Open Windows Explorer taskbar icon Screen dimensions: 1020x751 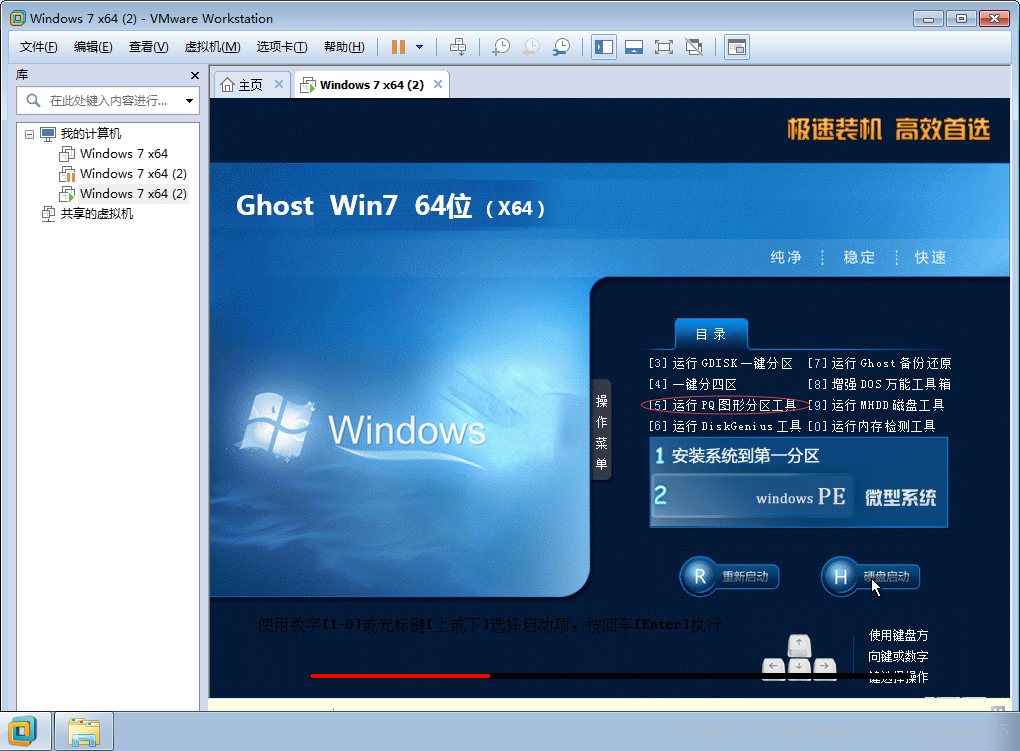click(84, 731)
